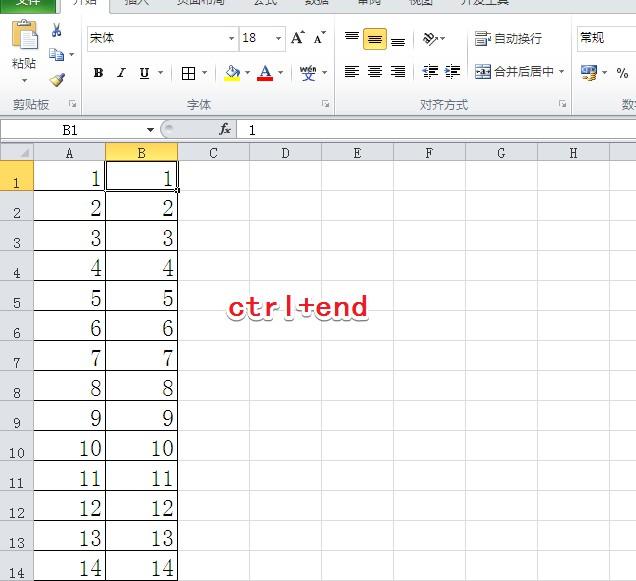Click the formula bar input
The width and height of the screenshot is (636, 581).
436,130
